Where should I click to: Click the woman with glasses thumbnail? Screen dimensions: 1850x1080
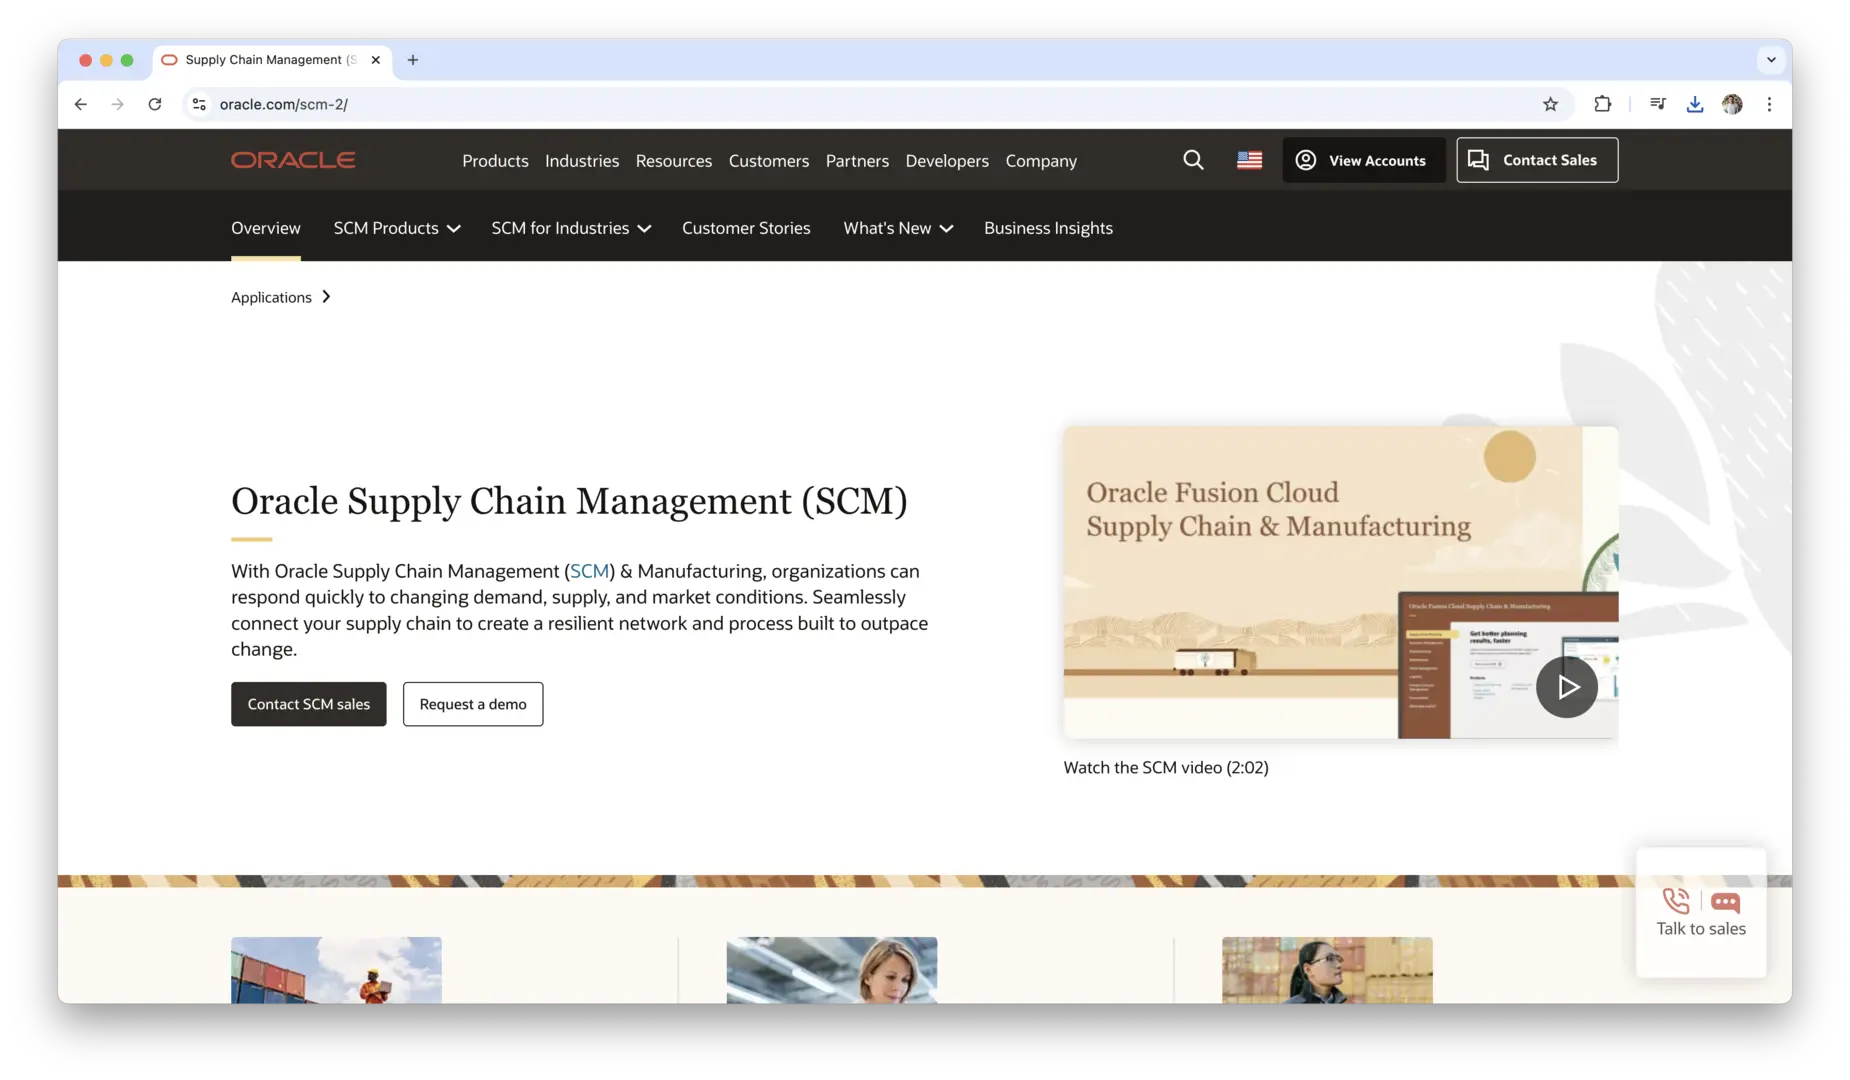click(1327, 970)
